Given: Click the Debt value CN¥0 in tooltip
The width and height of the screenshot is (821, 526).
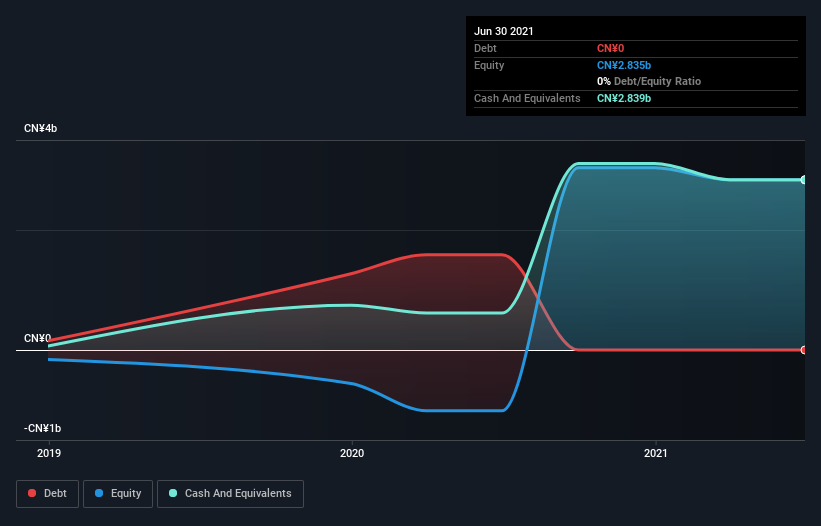Looking at the screenshot, I should tap(611, 48).
